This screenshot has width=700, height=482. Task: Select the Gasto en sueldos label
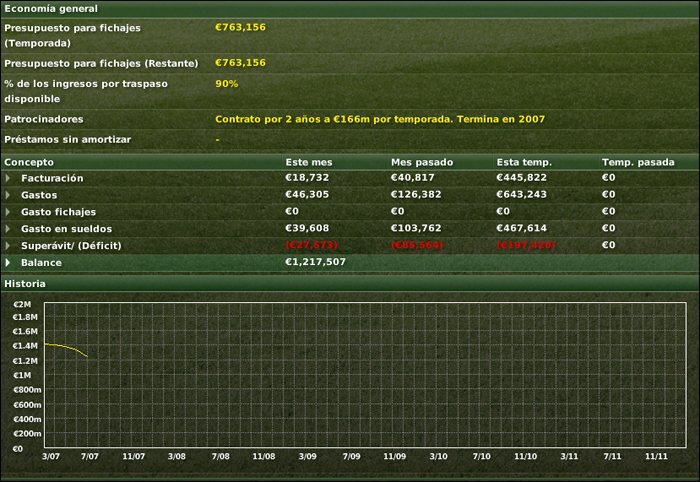67,229
